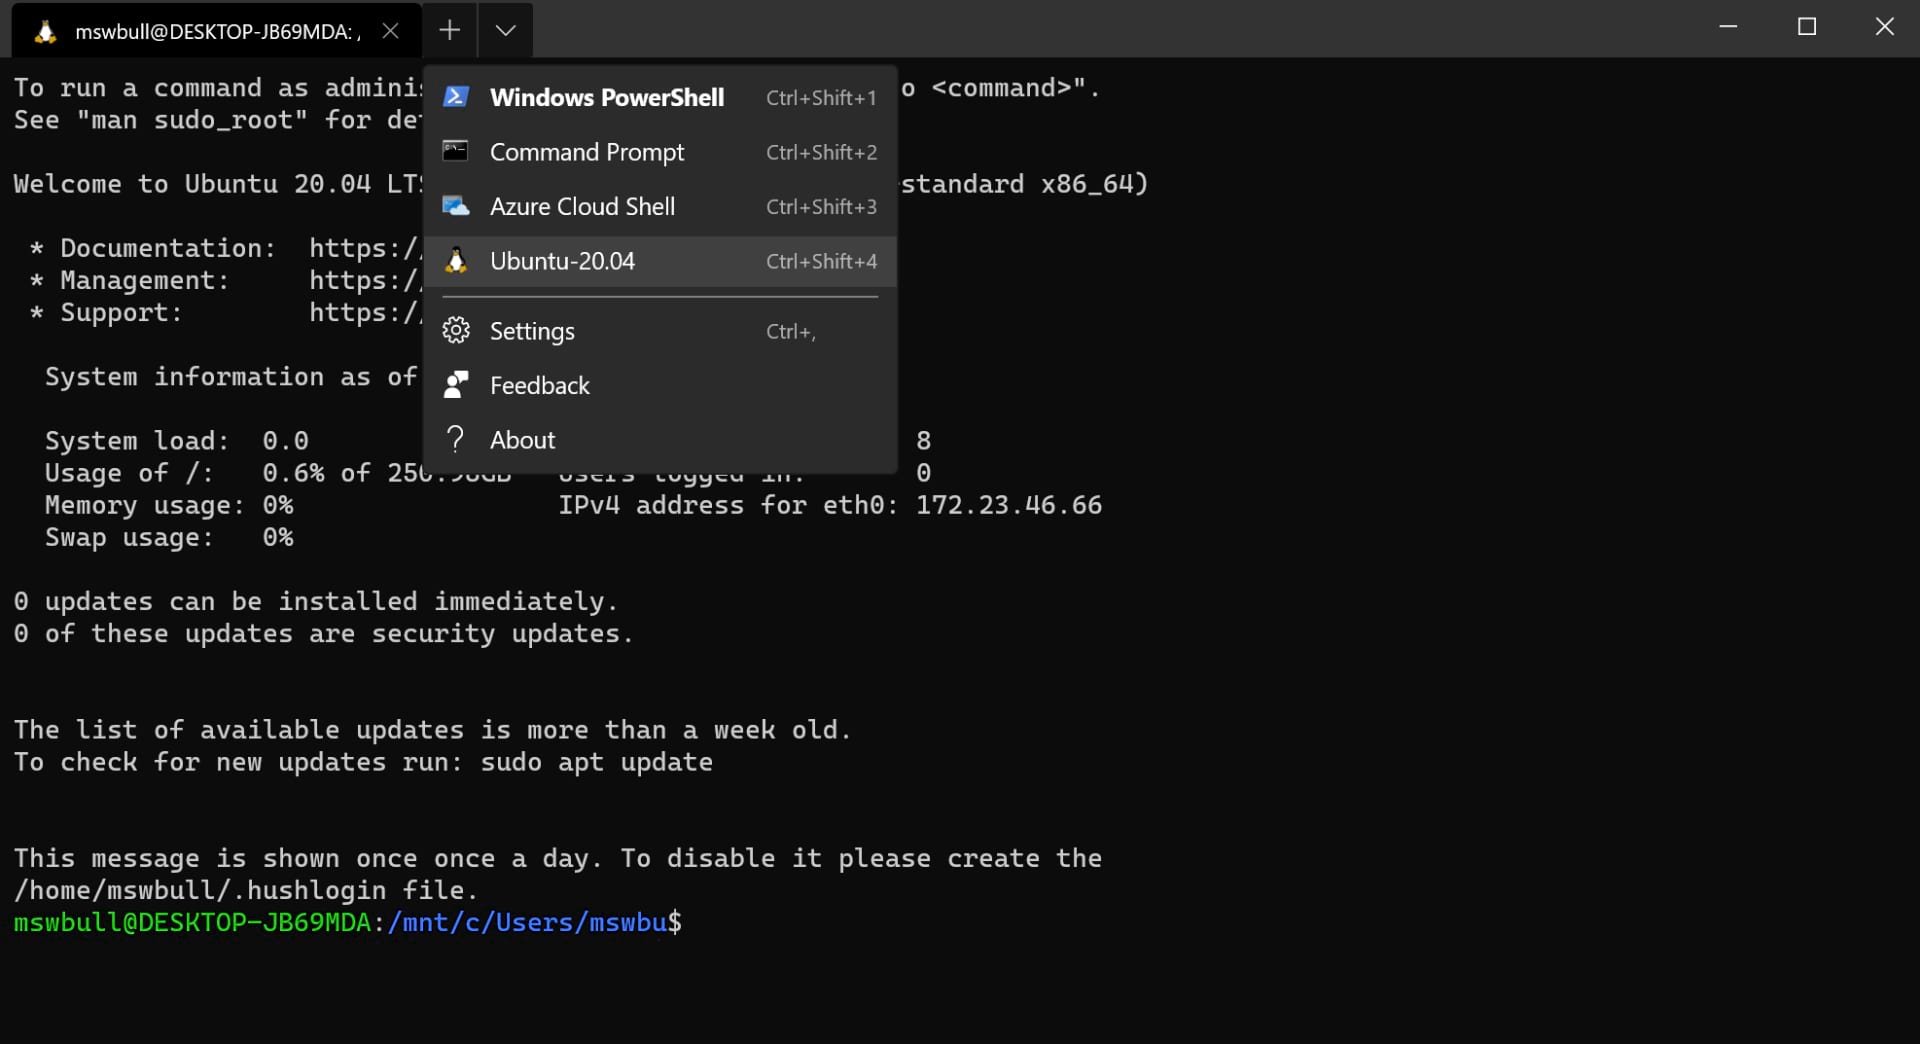Image resolution: width=1920 pixels, height=1044 pixels.
Task: Click the /mnt/c/Users/mswbu path text
Action: (527, 922)
